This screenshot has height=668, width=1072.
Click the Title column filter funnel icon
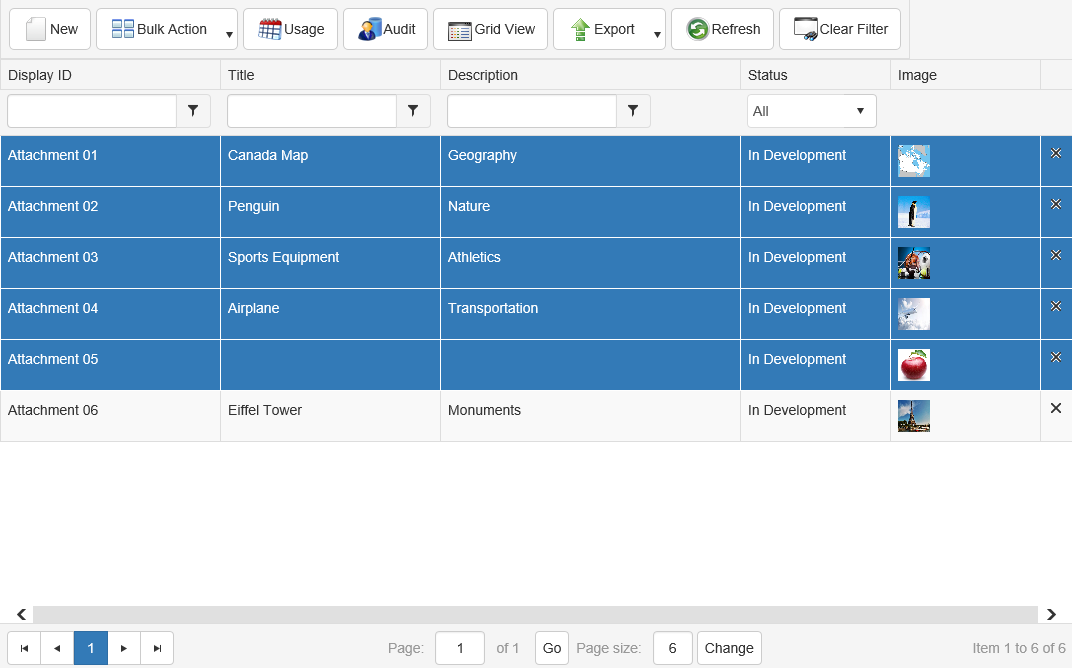pyautogui.click(x=413, y=111)
